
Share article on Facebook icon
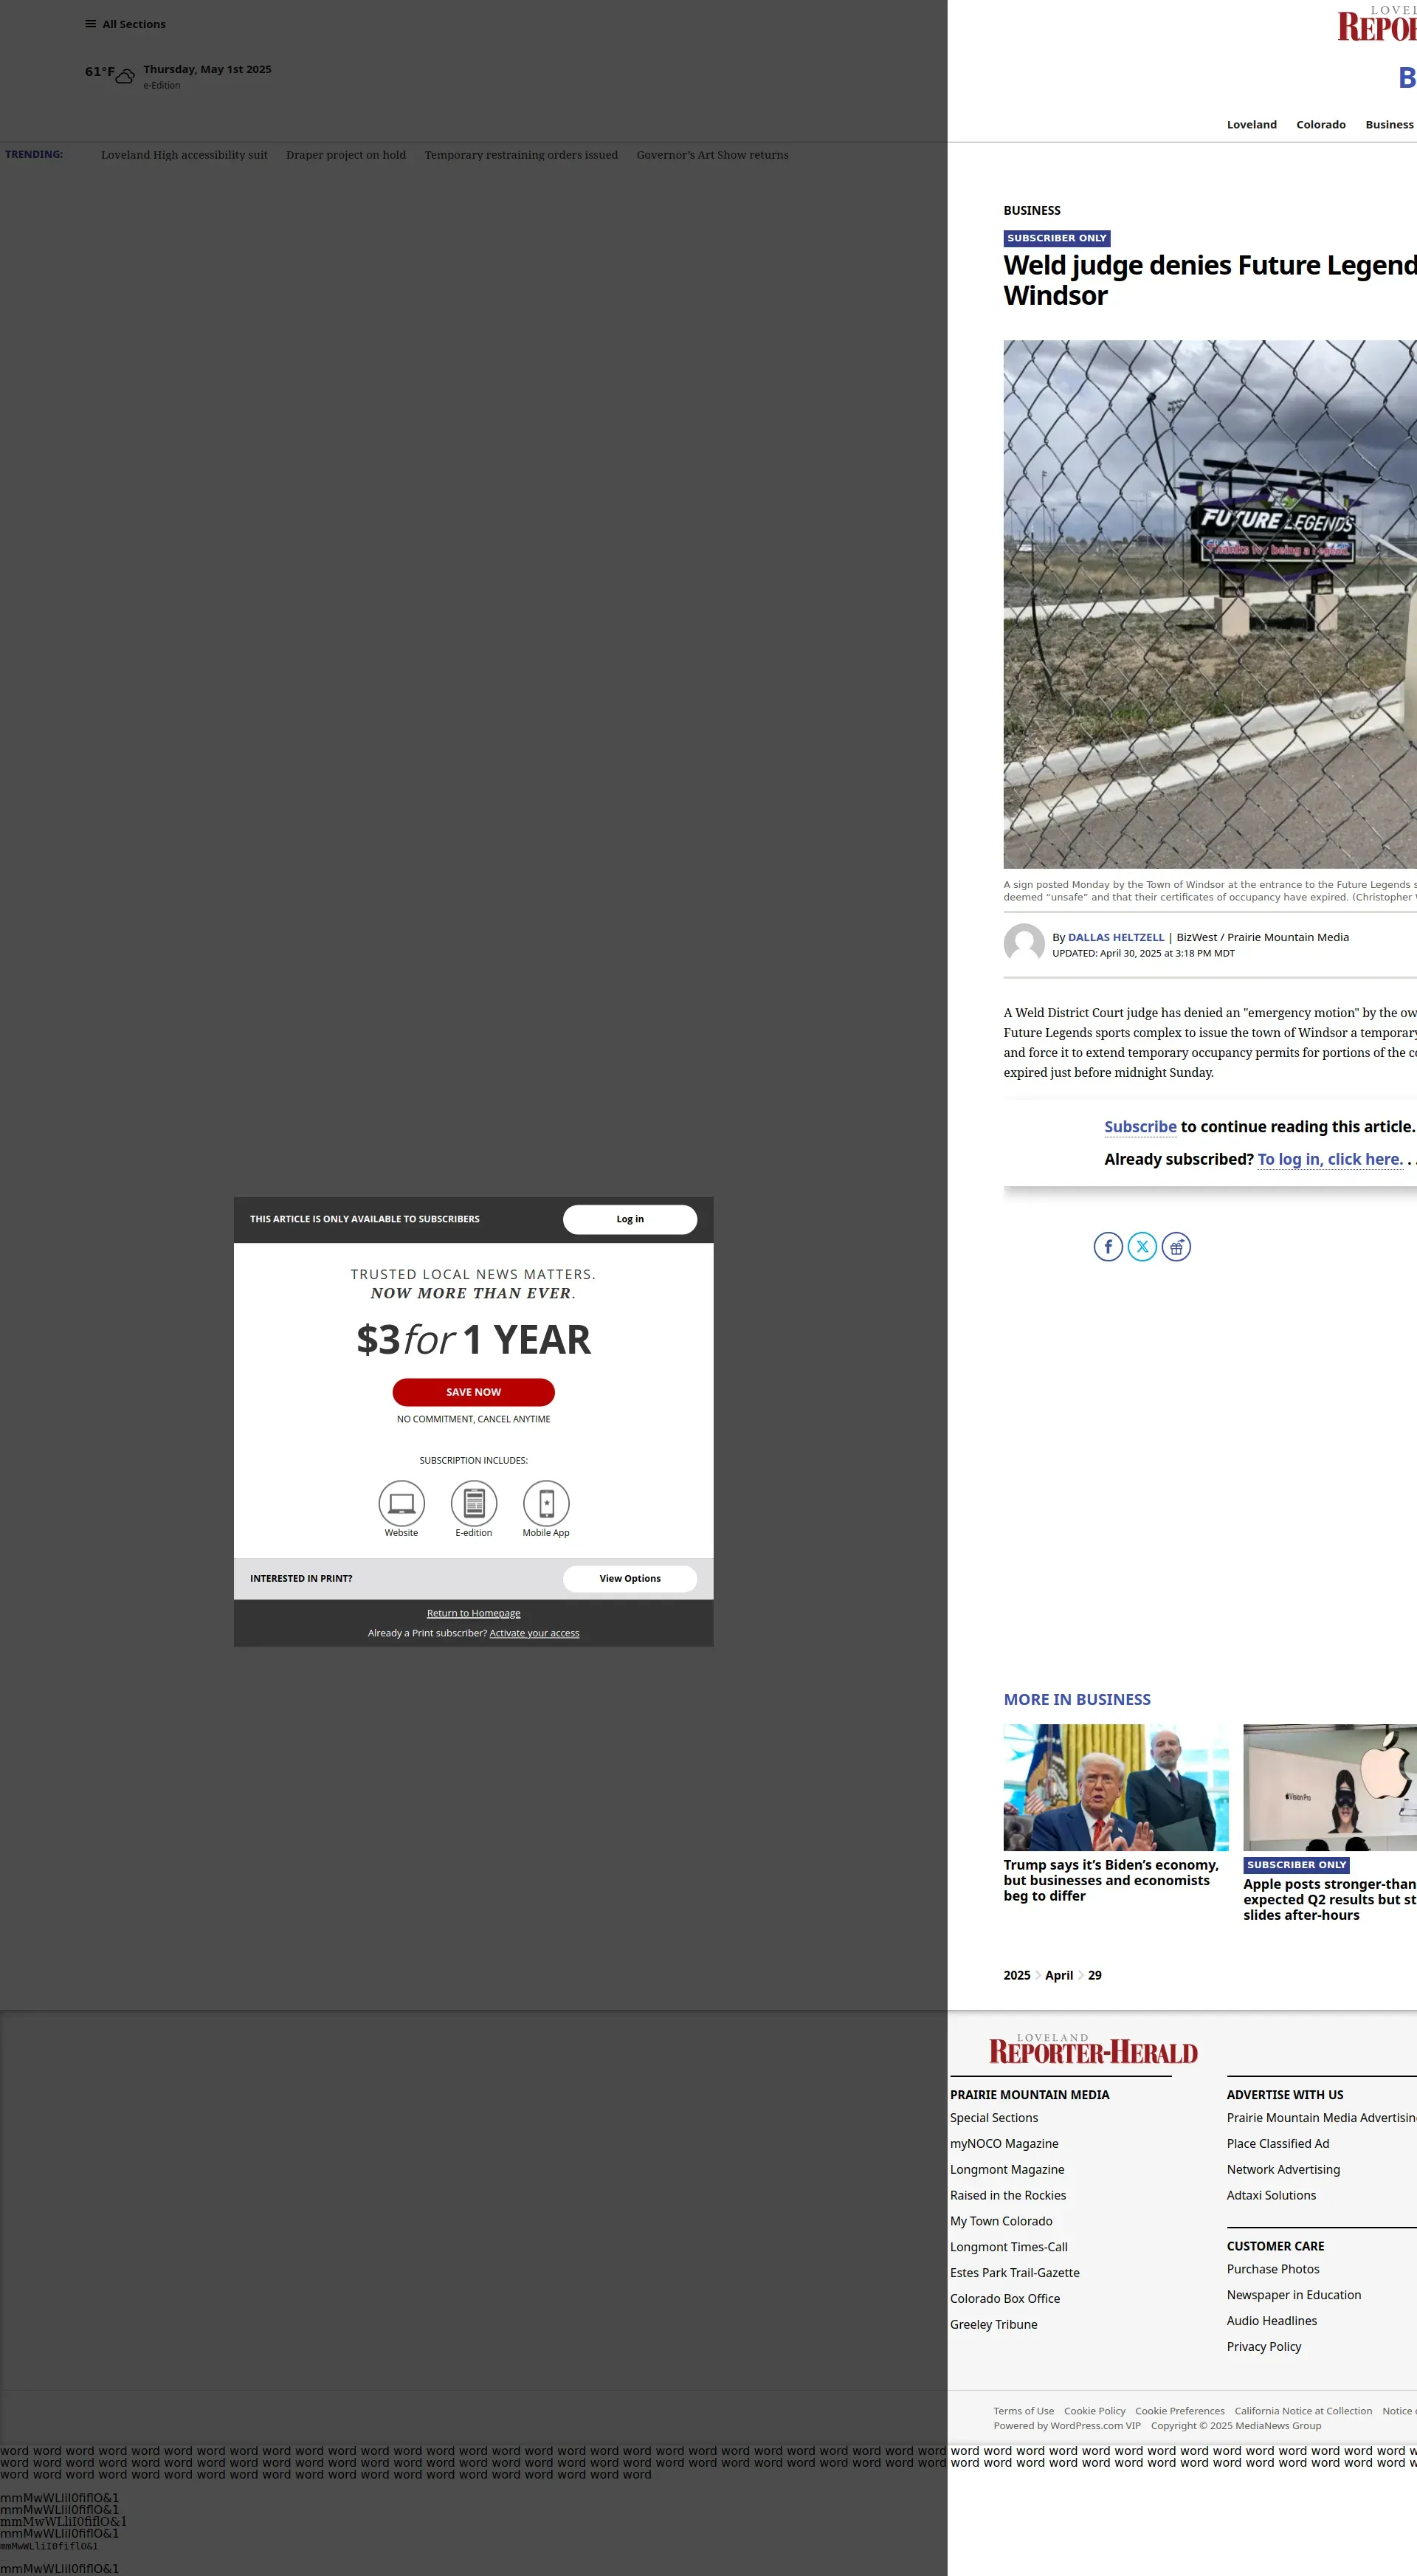click(x=1108, y=1247)
